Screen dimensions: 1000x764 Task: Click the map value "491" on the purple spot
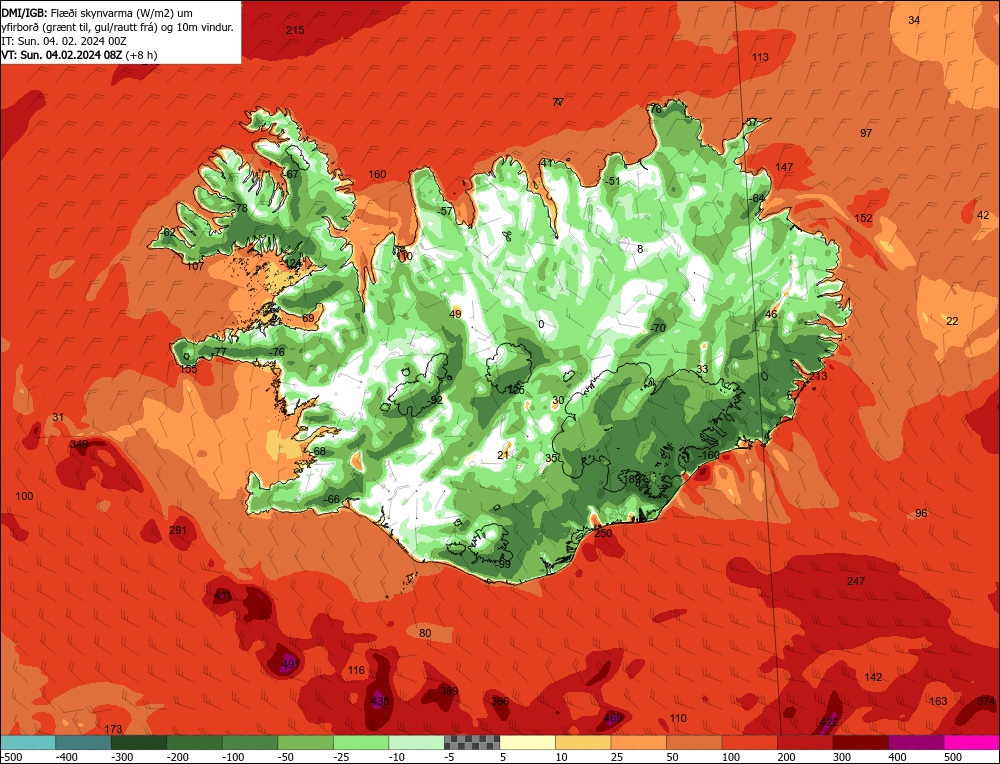[290, 664]
